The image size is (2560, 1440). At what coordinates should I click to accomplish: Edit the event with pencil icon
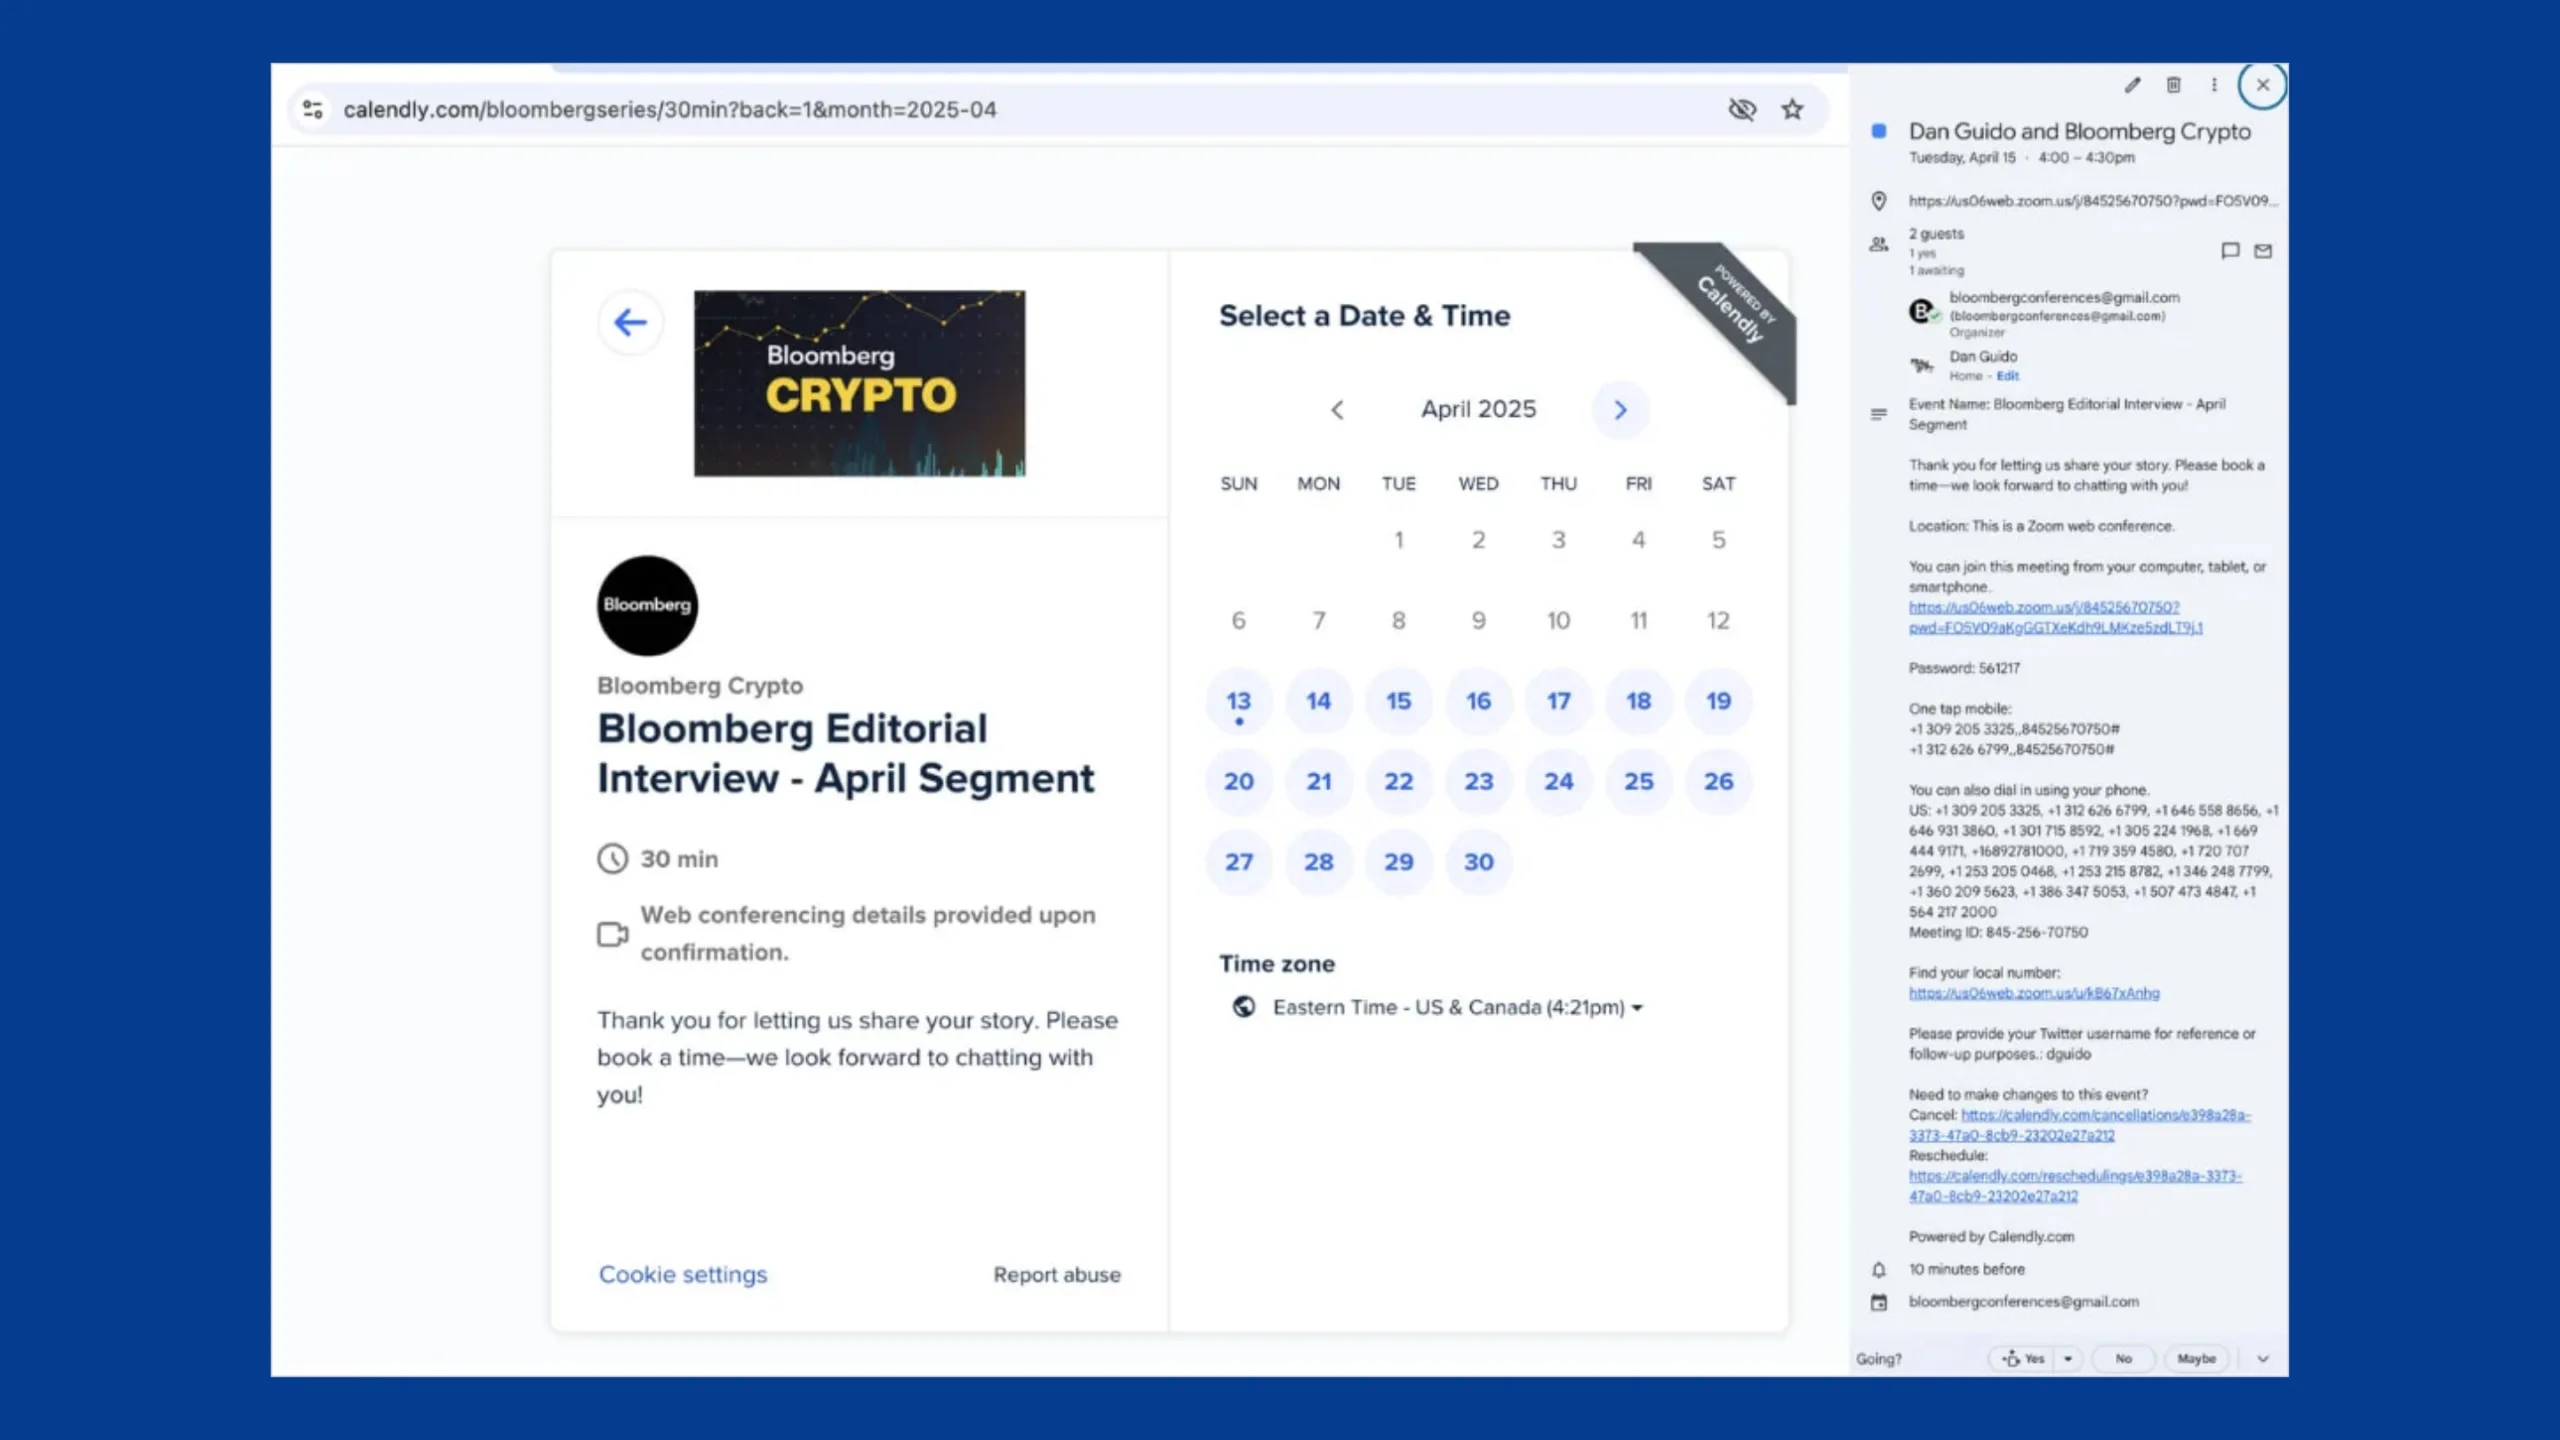2132,85
